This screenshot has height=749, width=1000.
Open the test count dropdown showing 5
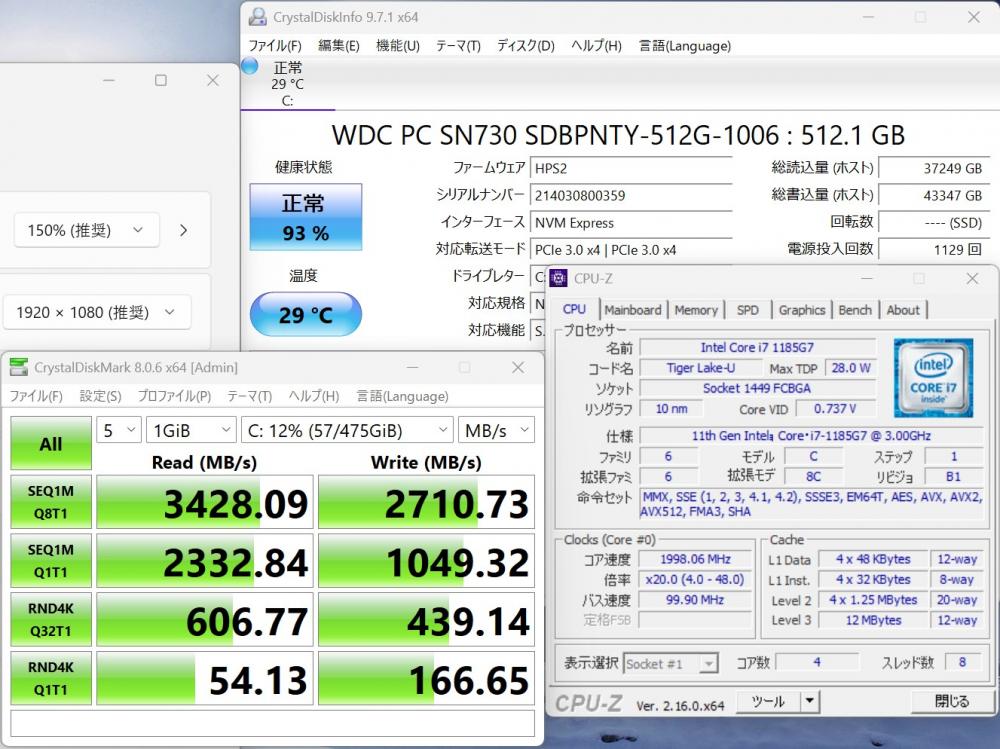pyautogui.click(x=118, y=430)
